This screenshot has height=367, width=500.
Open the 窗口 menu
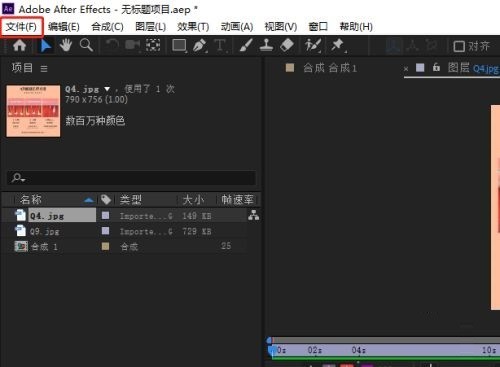tap(318, 27)
